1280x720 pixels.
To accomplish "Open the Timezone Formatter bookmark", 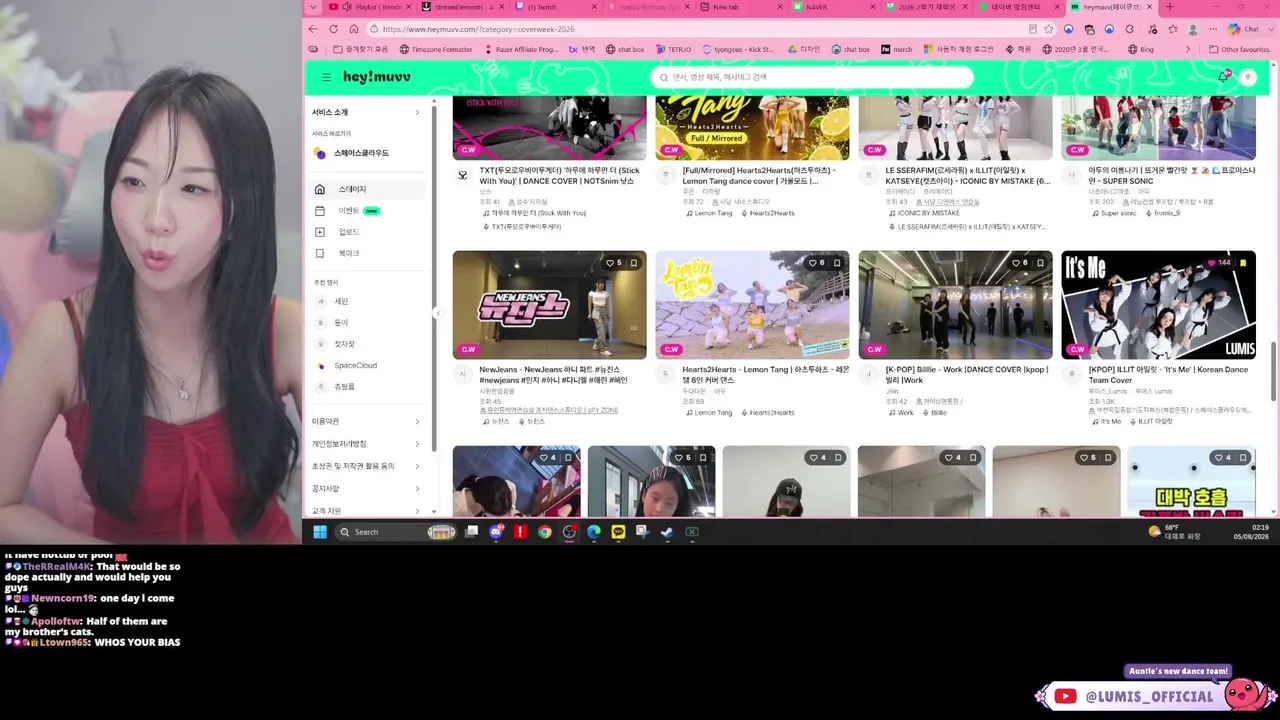I will [435, 49].
